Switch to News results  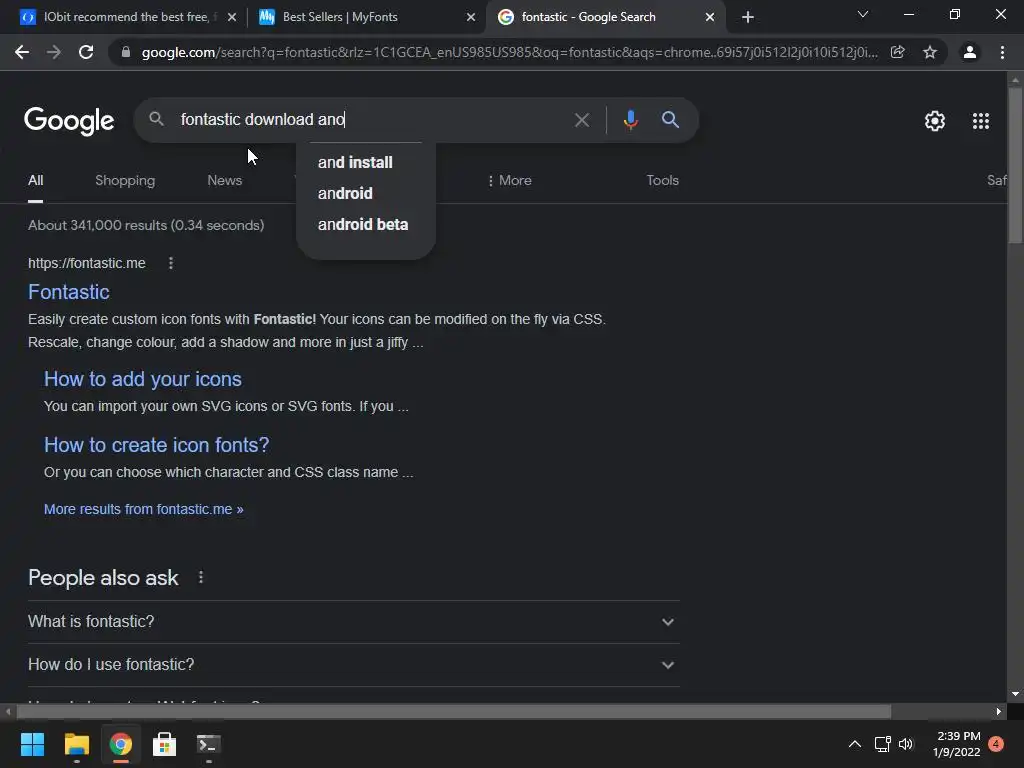tap(225, 181)
